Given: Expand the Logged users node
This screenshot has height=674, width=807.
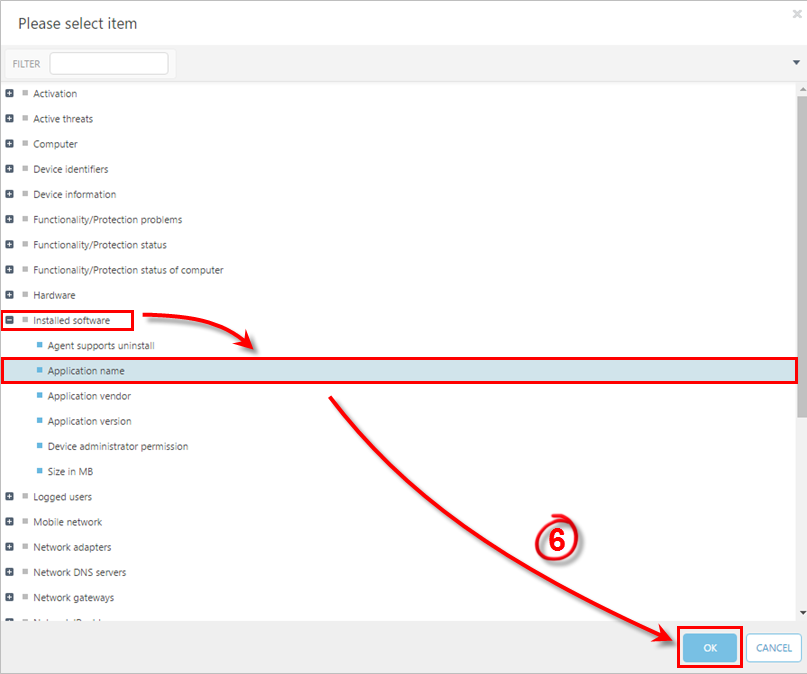Looking at the screenshot, I should (x=10, y=497).
